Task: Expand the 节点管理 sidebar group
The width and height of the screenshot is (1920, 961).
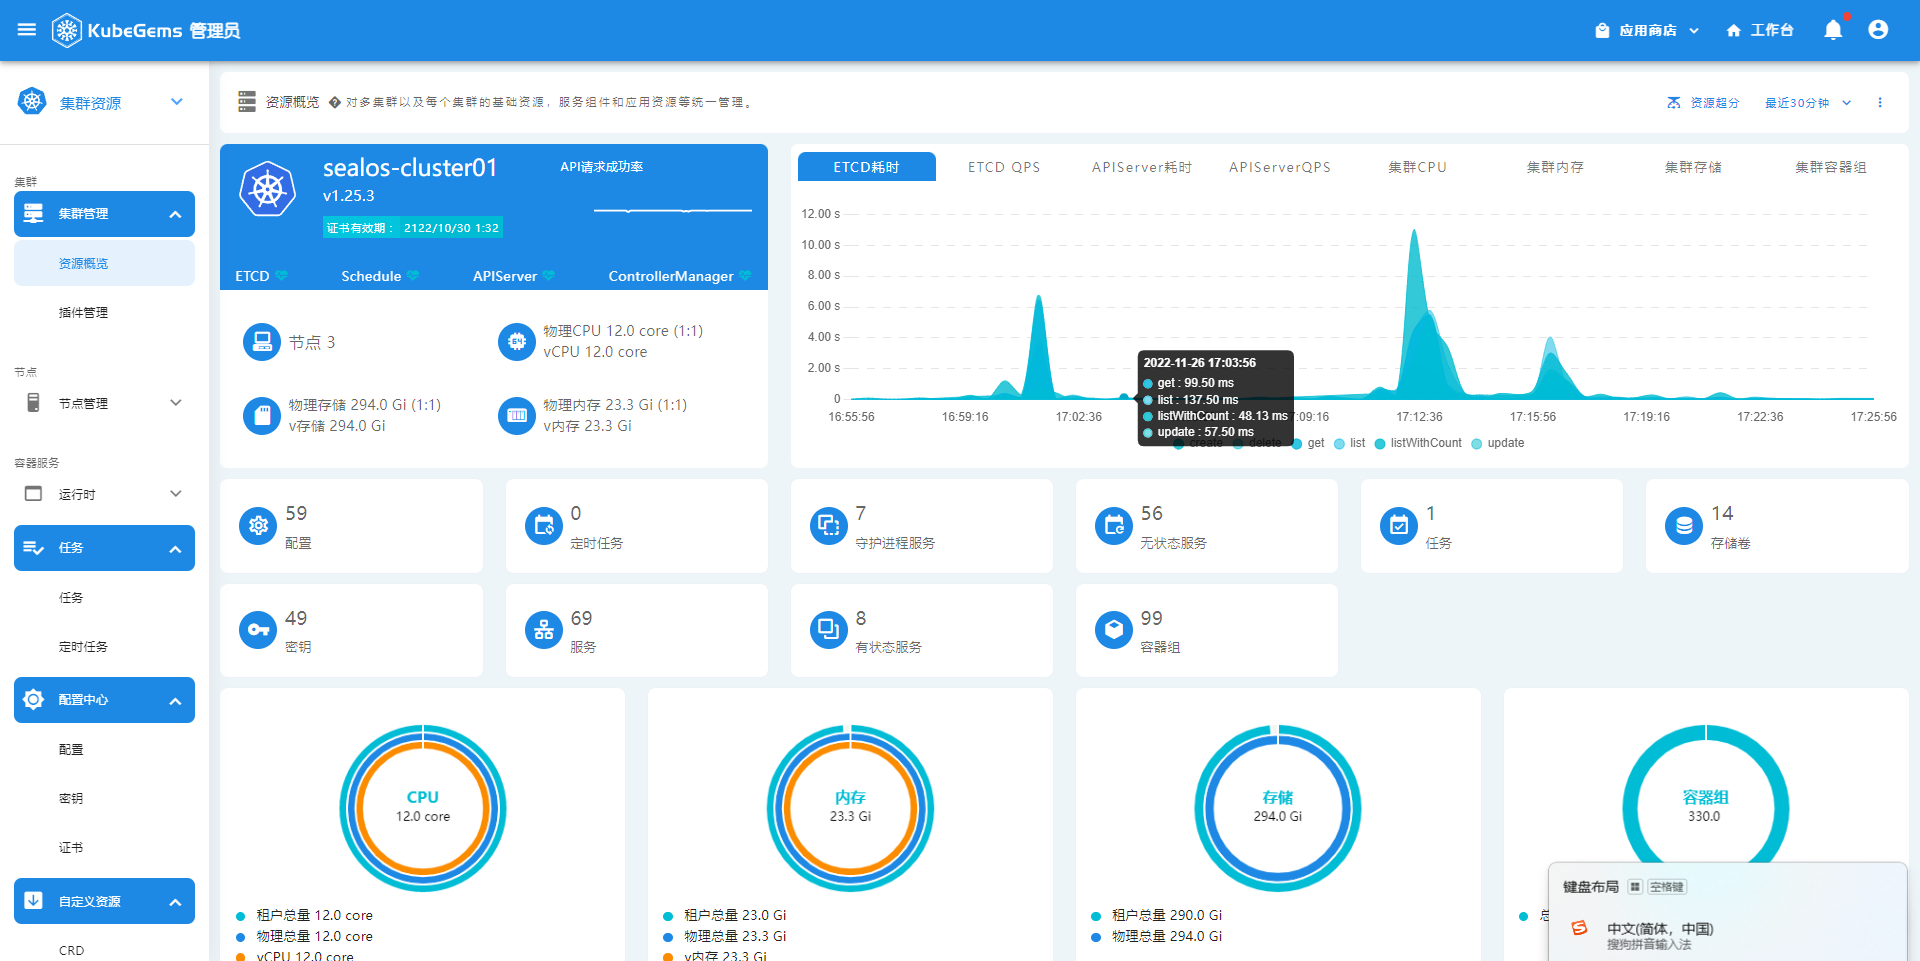Action: (x=176, y=403)
